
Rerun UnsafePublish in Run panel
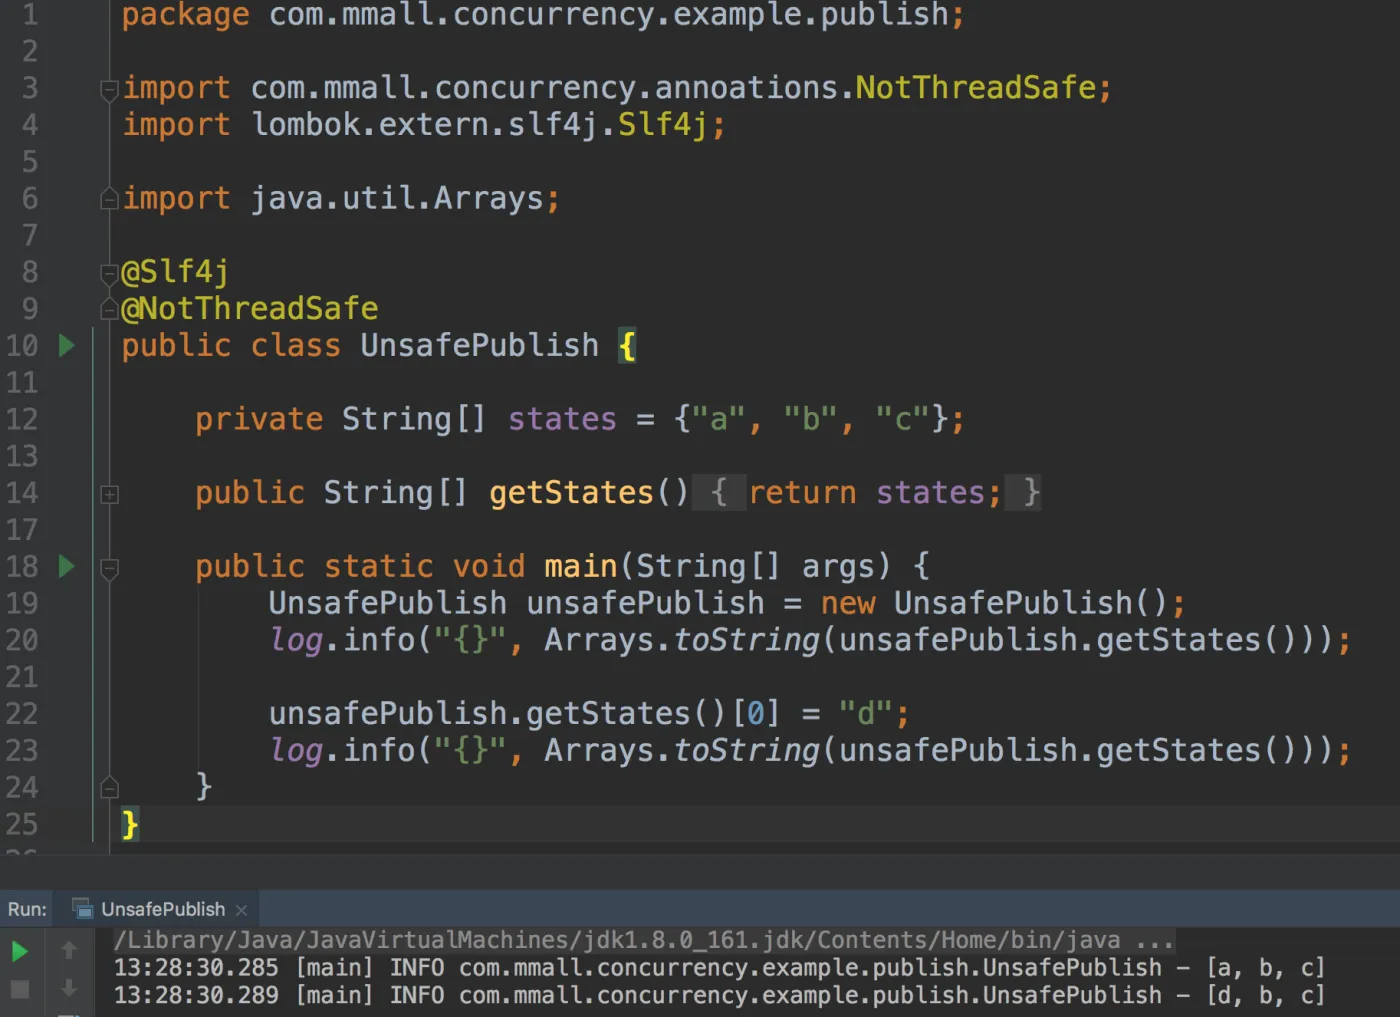click(19, 951)
